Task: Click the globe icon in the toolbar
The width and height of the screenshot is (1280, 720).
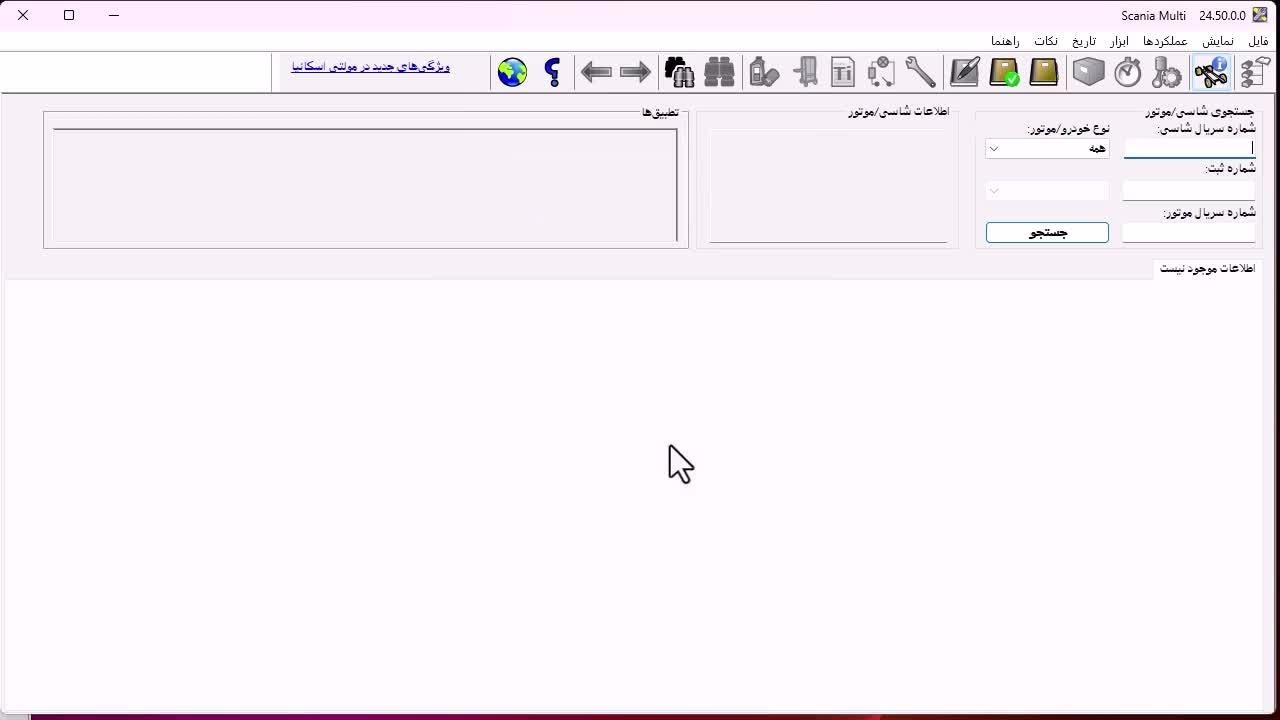Action: coord(512,72)
